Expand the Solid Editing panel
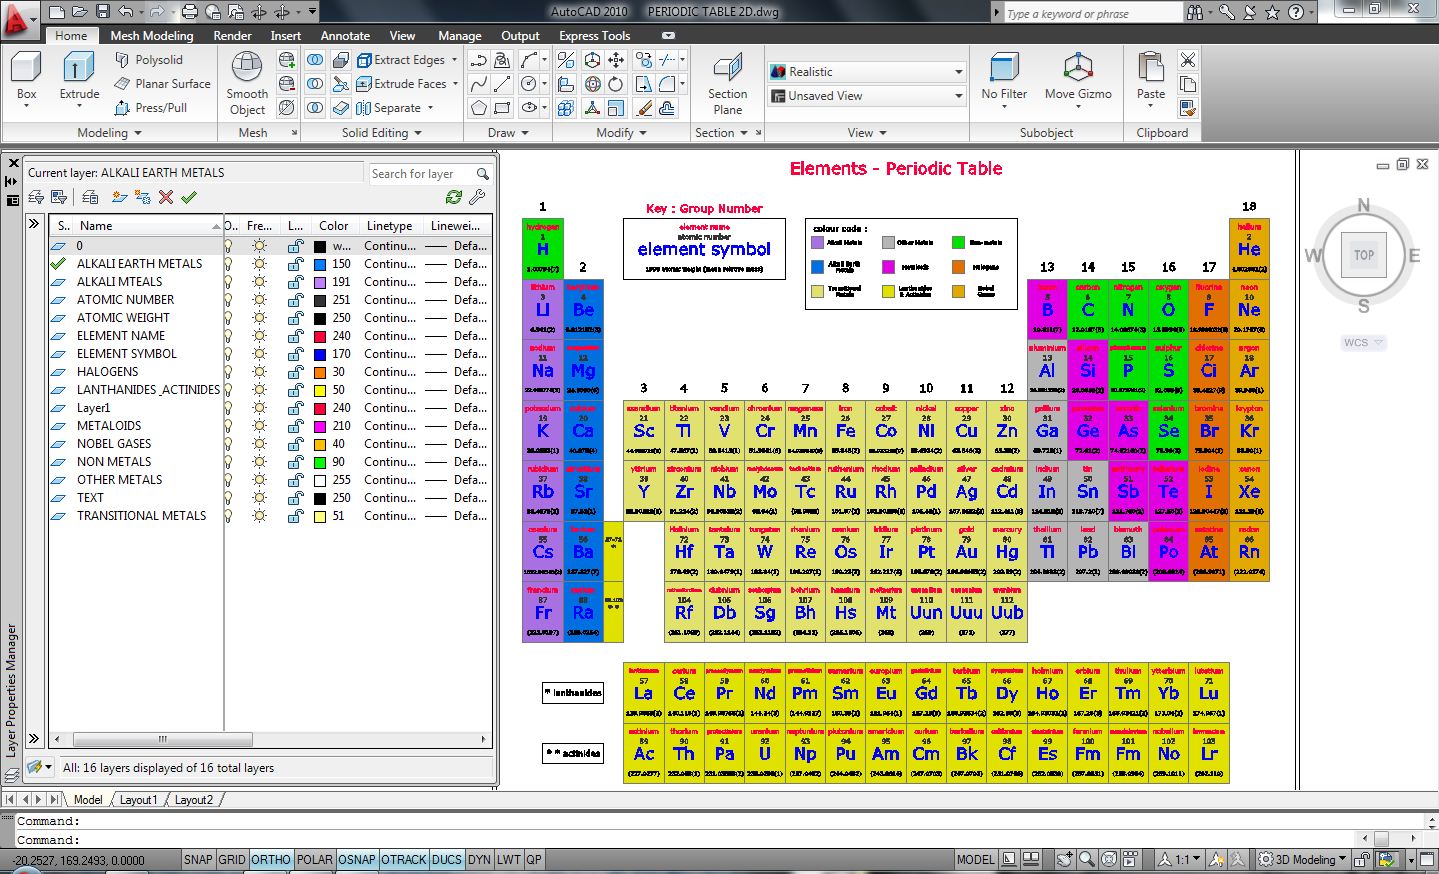This screenshot has width=1439, height=874. [381, 132]
